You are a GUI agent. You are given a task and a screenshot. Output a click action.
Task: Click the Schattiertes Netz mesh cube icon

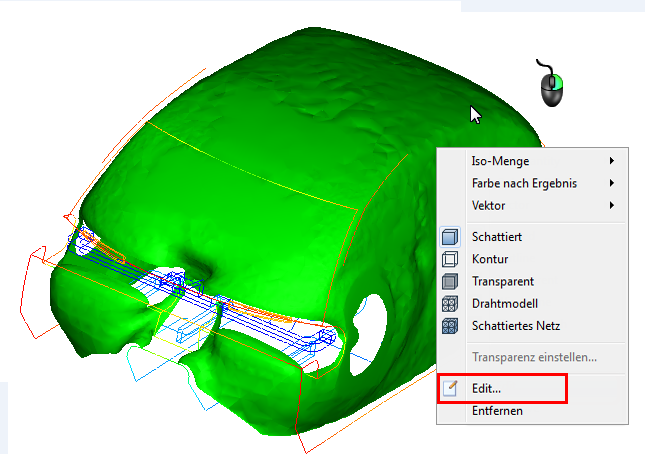(x=450, y=326)
